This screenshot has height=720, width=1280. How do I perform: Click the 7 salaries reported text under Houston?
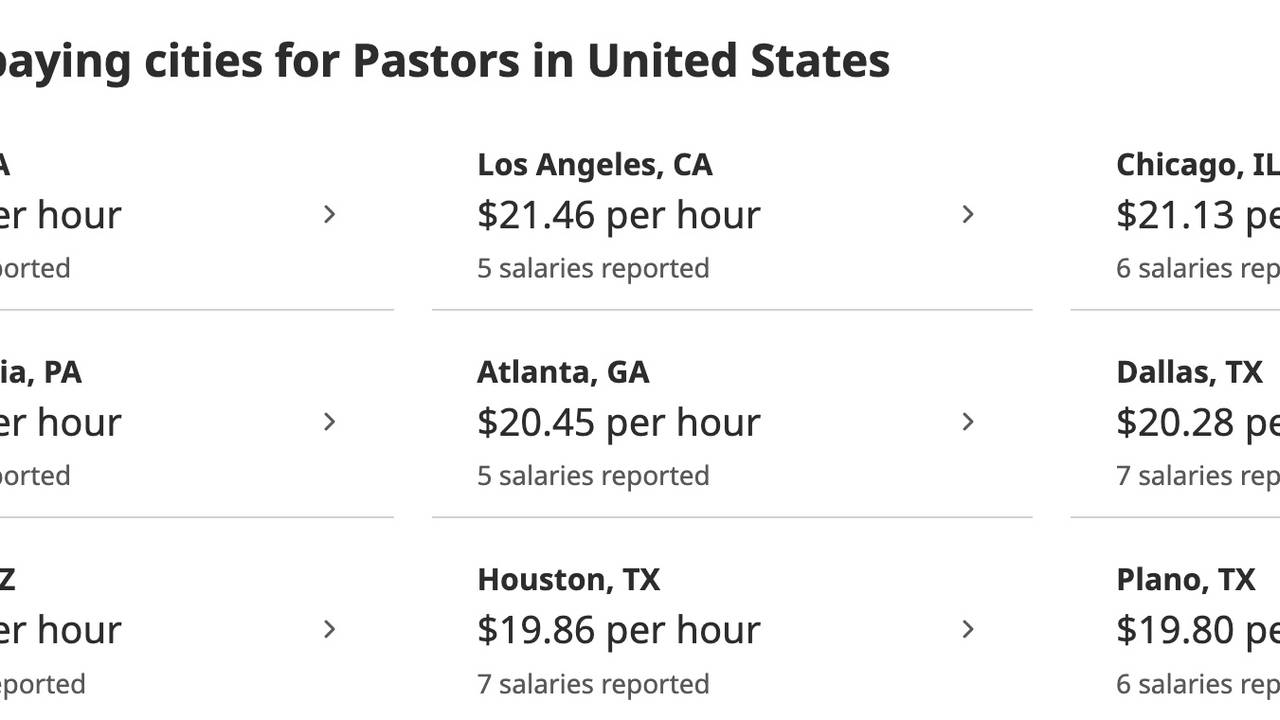(594, 684)
